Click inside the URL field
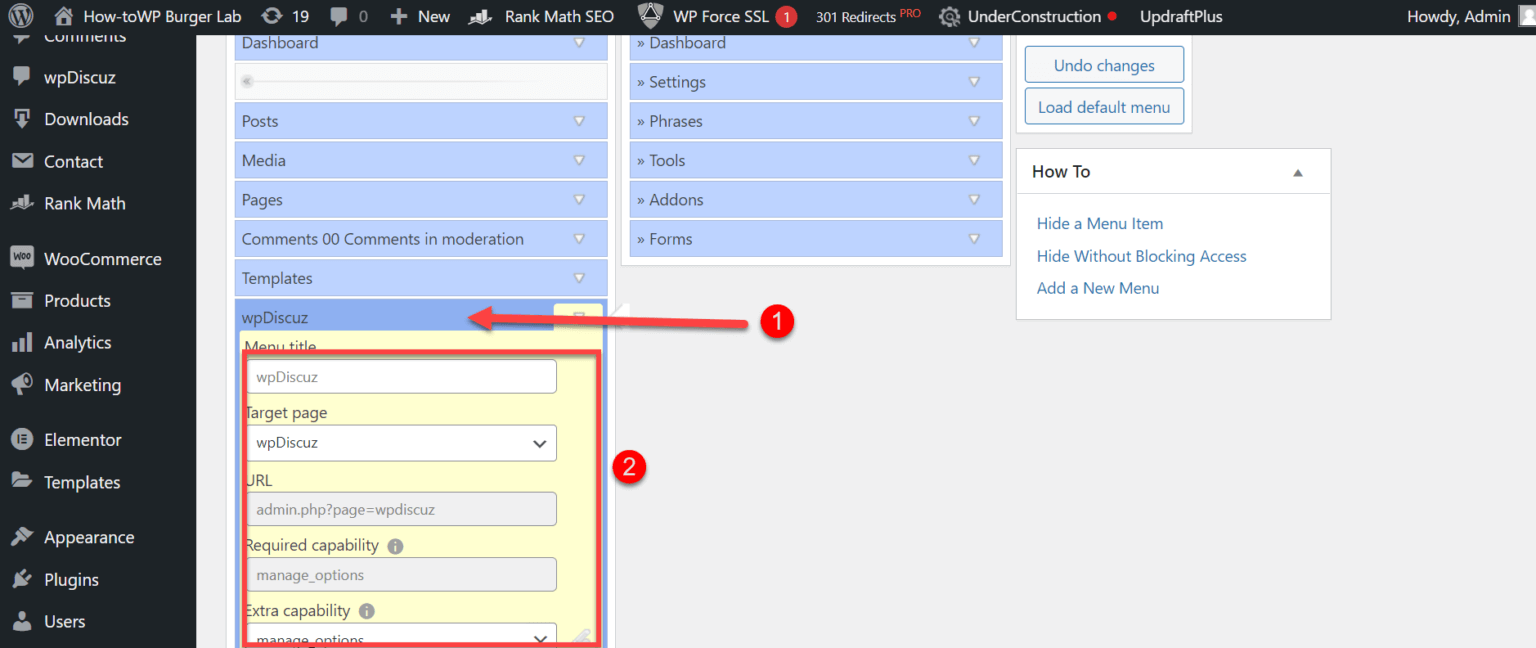This screenshot has width=1536, height=648. click(x=400, y=509)
